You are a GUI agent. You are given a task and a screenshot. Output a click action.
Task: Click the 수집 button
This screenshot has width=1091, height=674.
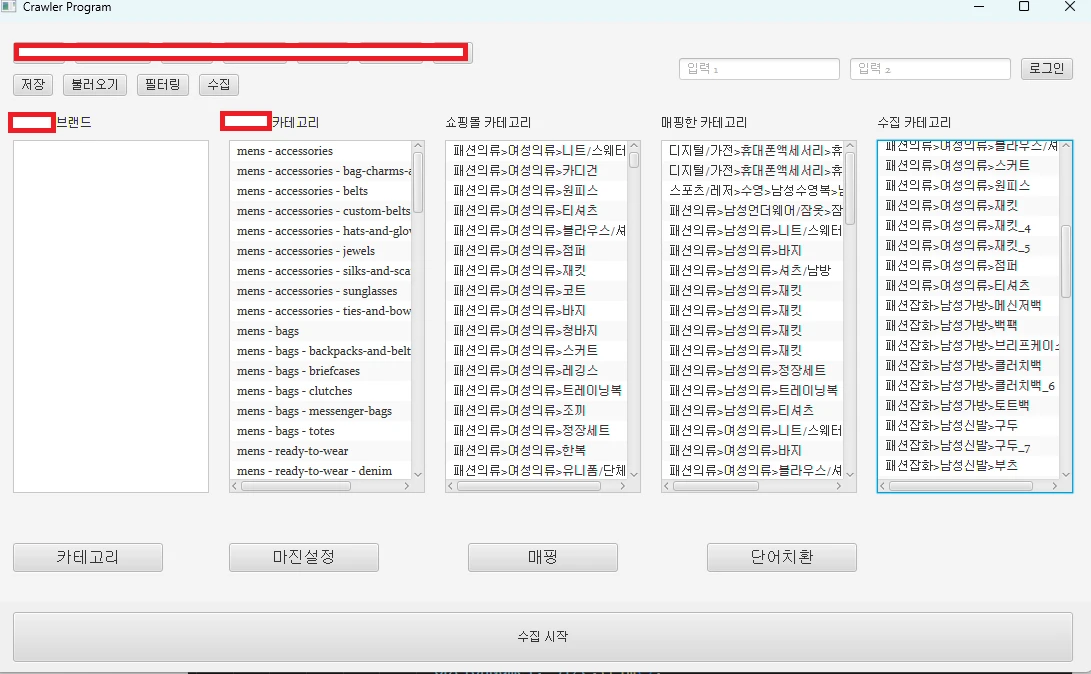click(218, 85)
